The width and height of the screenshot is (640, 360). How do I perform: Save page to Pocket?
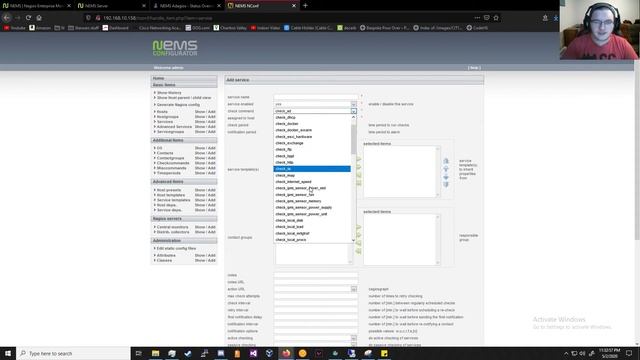487,18
